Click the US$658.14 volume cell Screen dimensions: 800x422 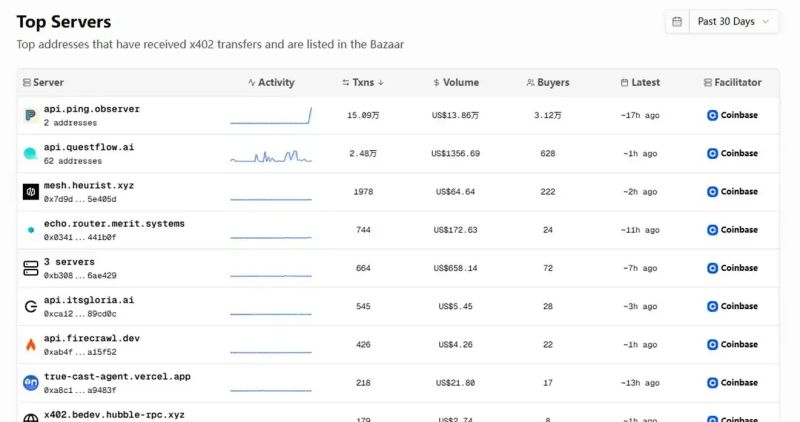tap(456, 268)
